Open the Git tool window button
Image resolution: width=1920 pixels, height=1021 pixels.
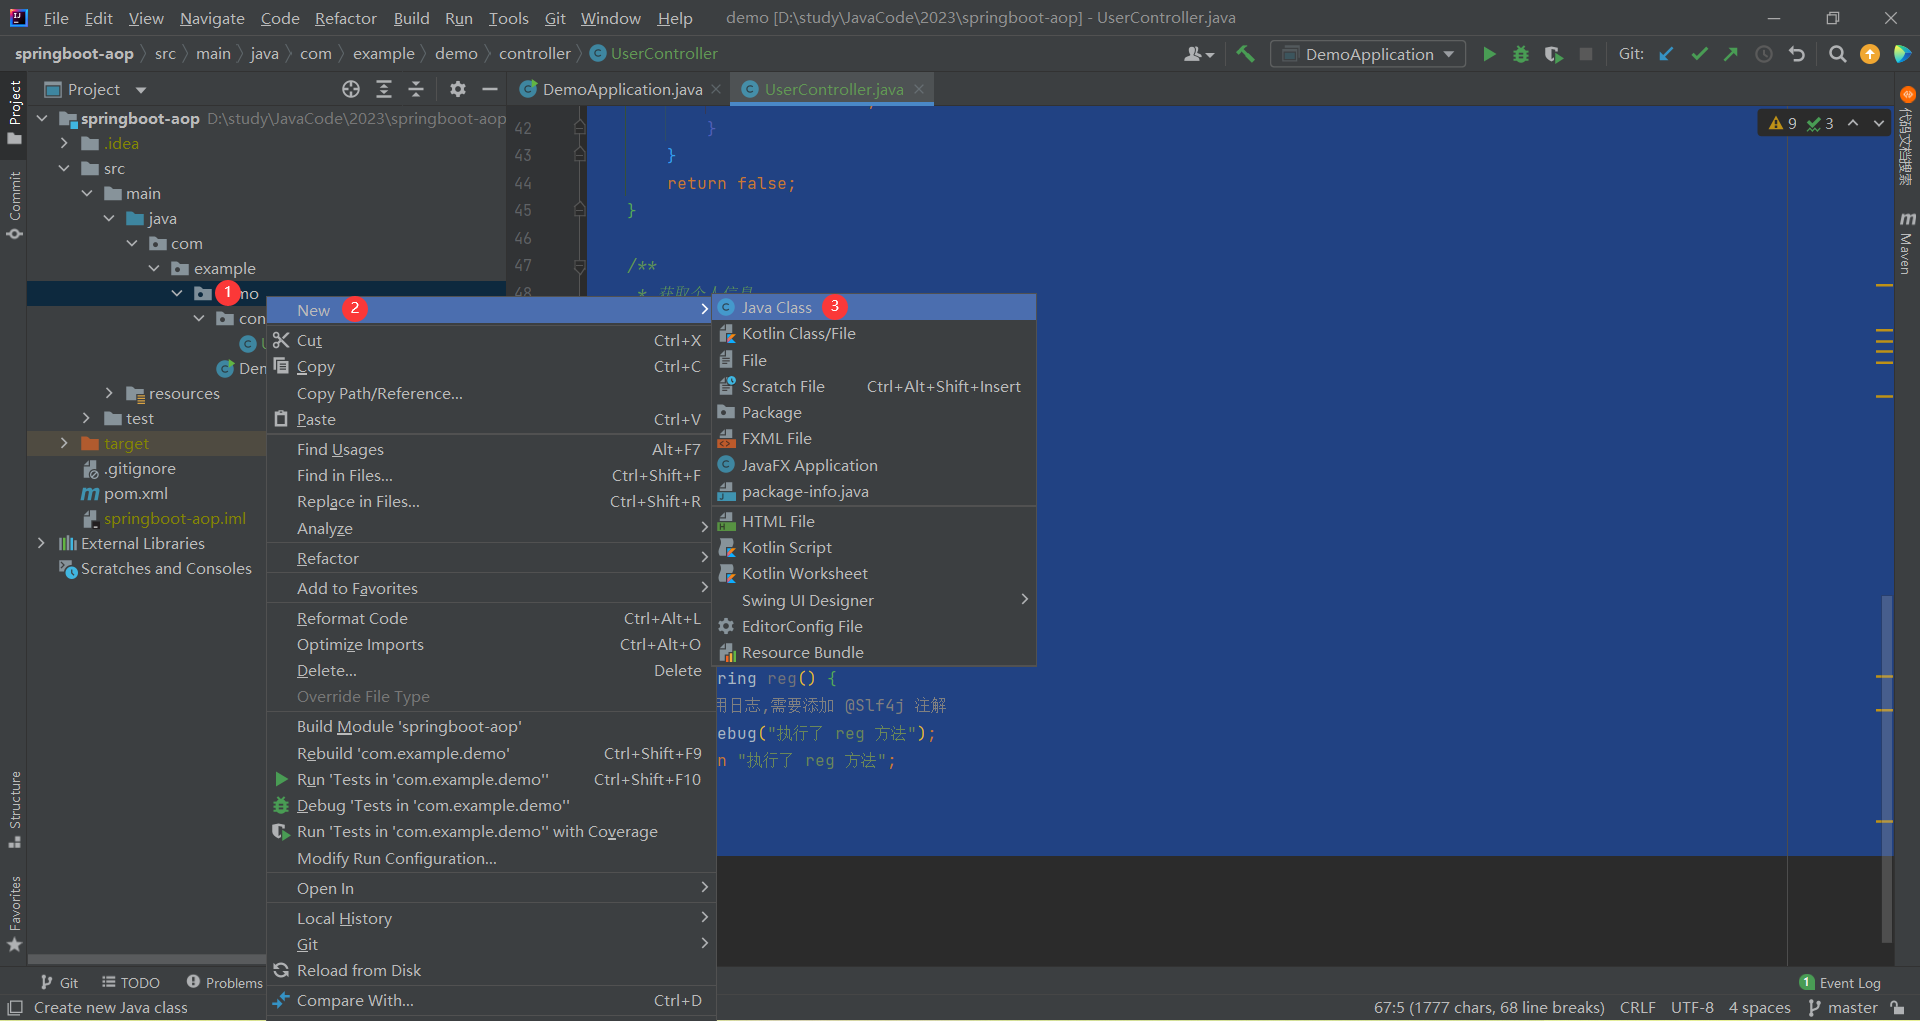click(59, 983)
